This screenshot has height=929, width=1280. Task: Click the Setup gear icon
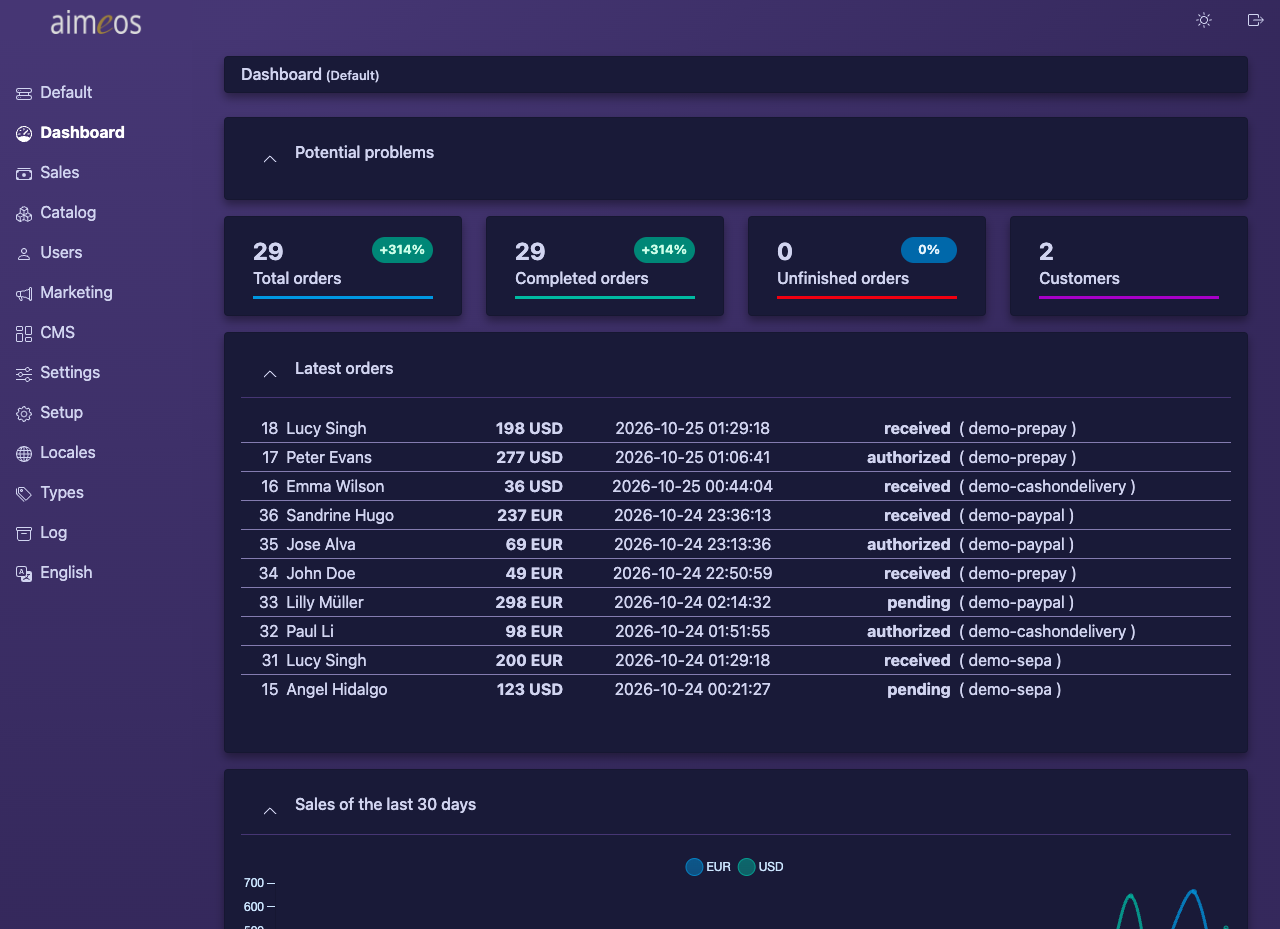point(24,413)
